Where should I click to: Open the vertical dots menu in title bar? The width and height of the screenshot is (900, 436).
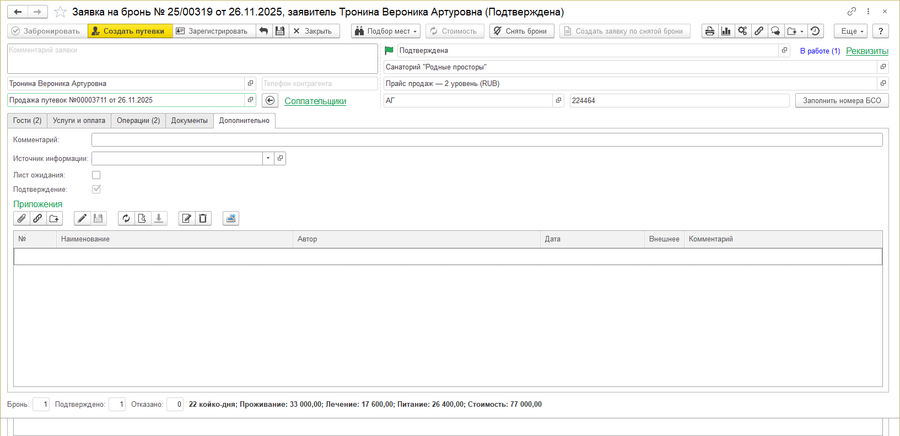pos(868,11)
